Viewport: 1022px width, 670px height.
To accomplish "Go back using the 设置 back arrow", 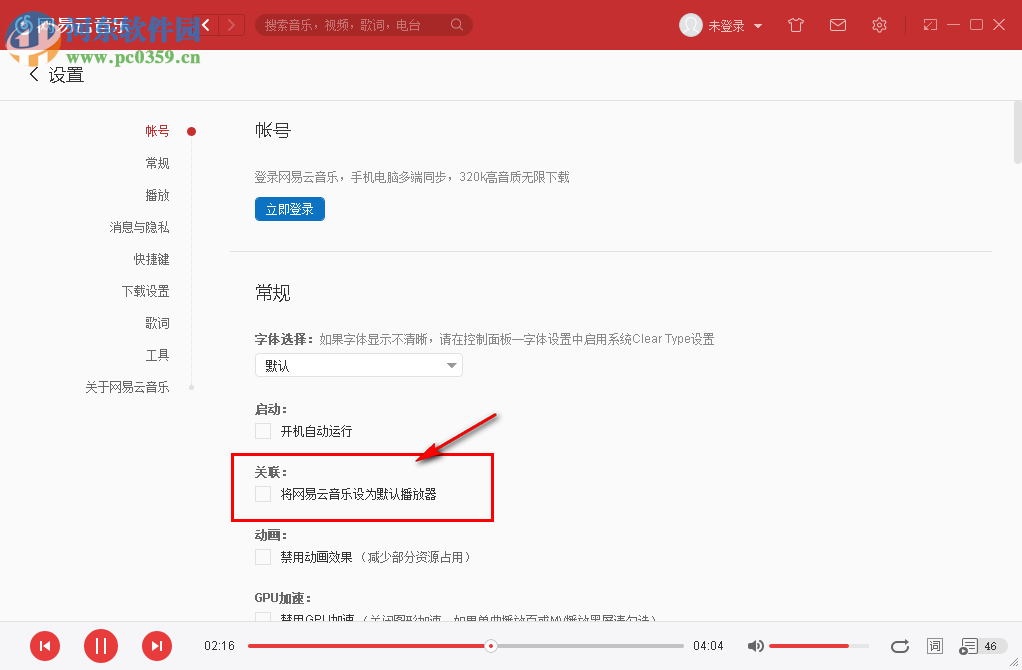I will point(33,73).
